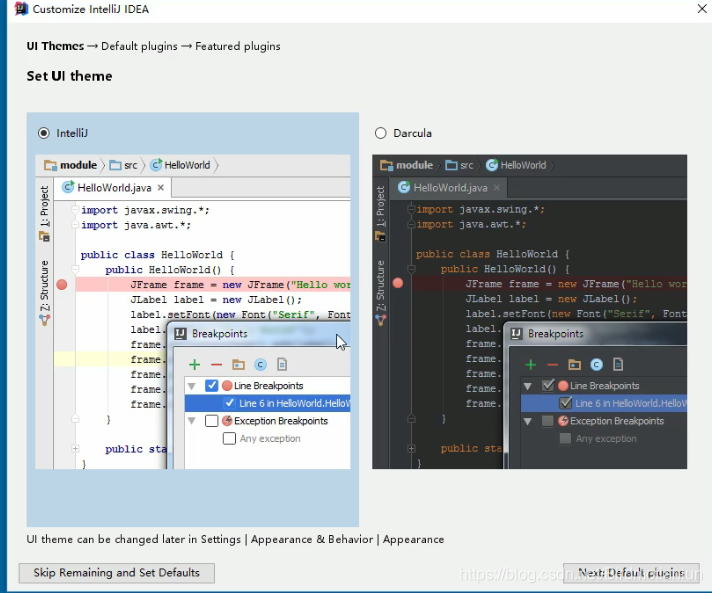
Task: Click group-by-file document icon in light preview
Action: [282, 364]
